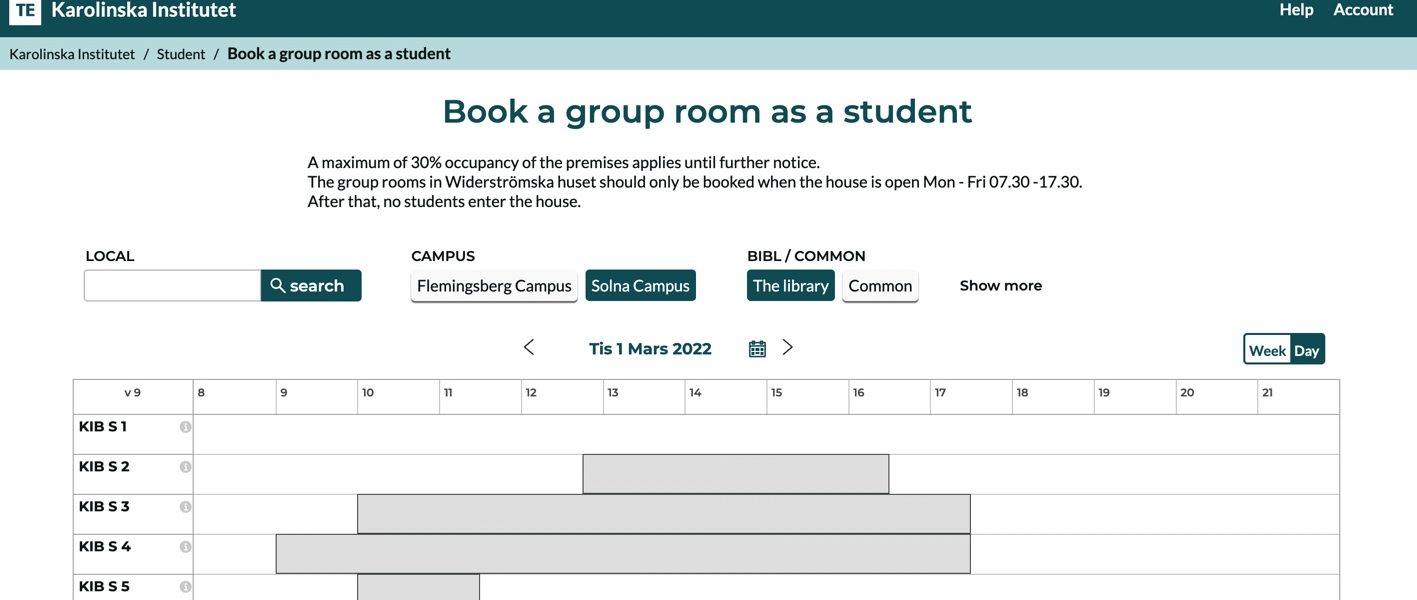Go to previous day with left arrow
This screenshot has width=1417, height=600.
(x=529, y=347)
